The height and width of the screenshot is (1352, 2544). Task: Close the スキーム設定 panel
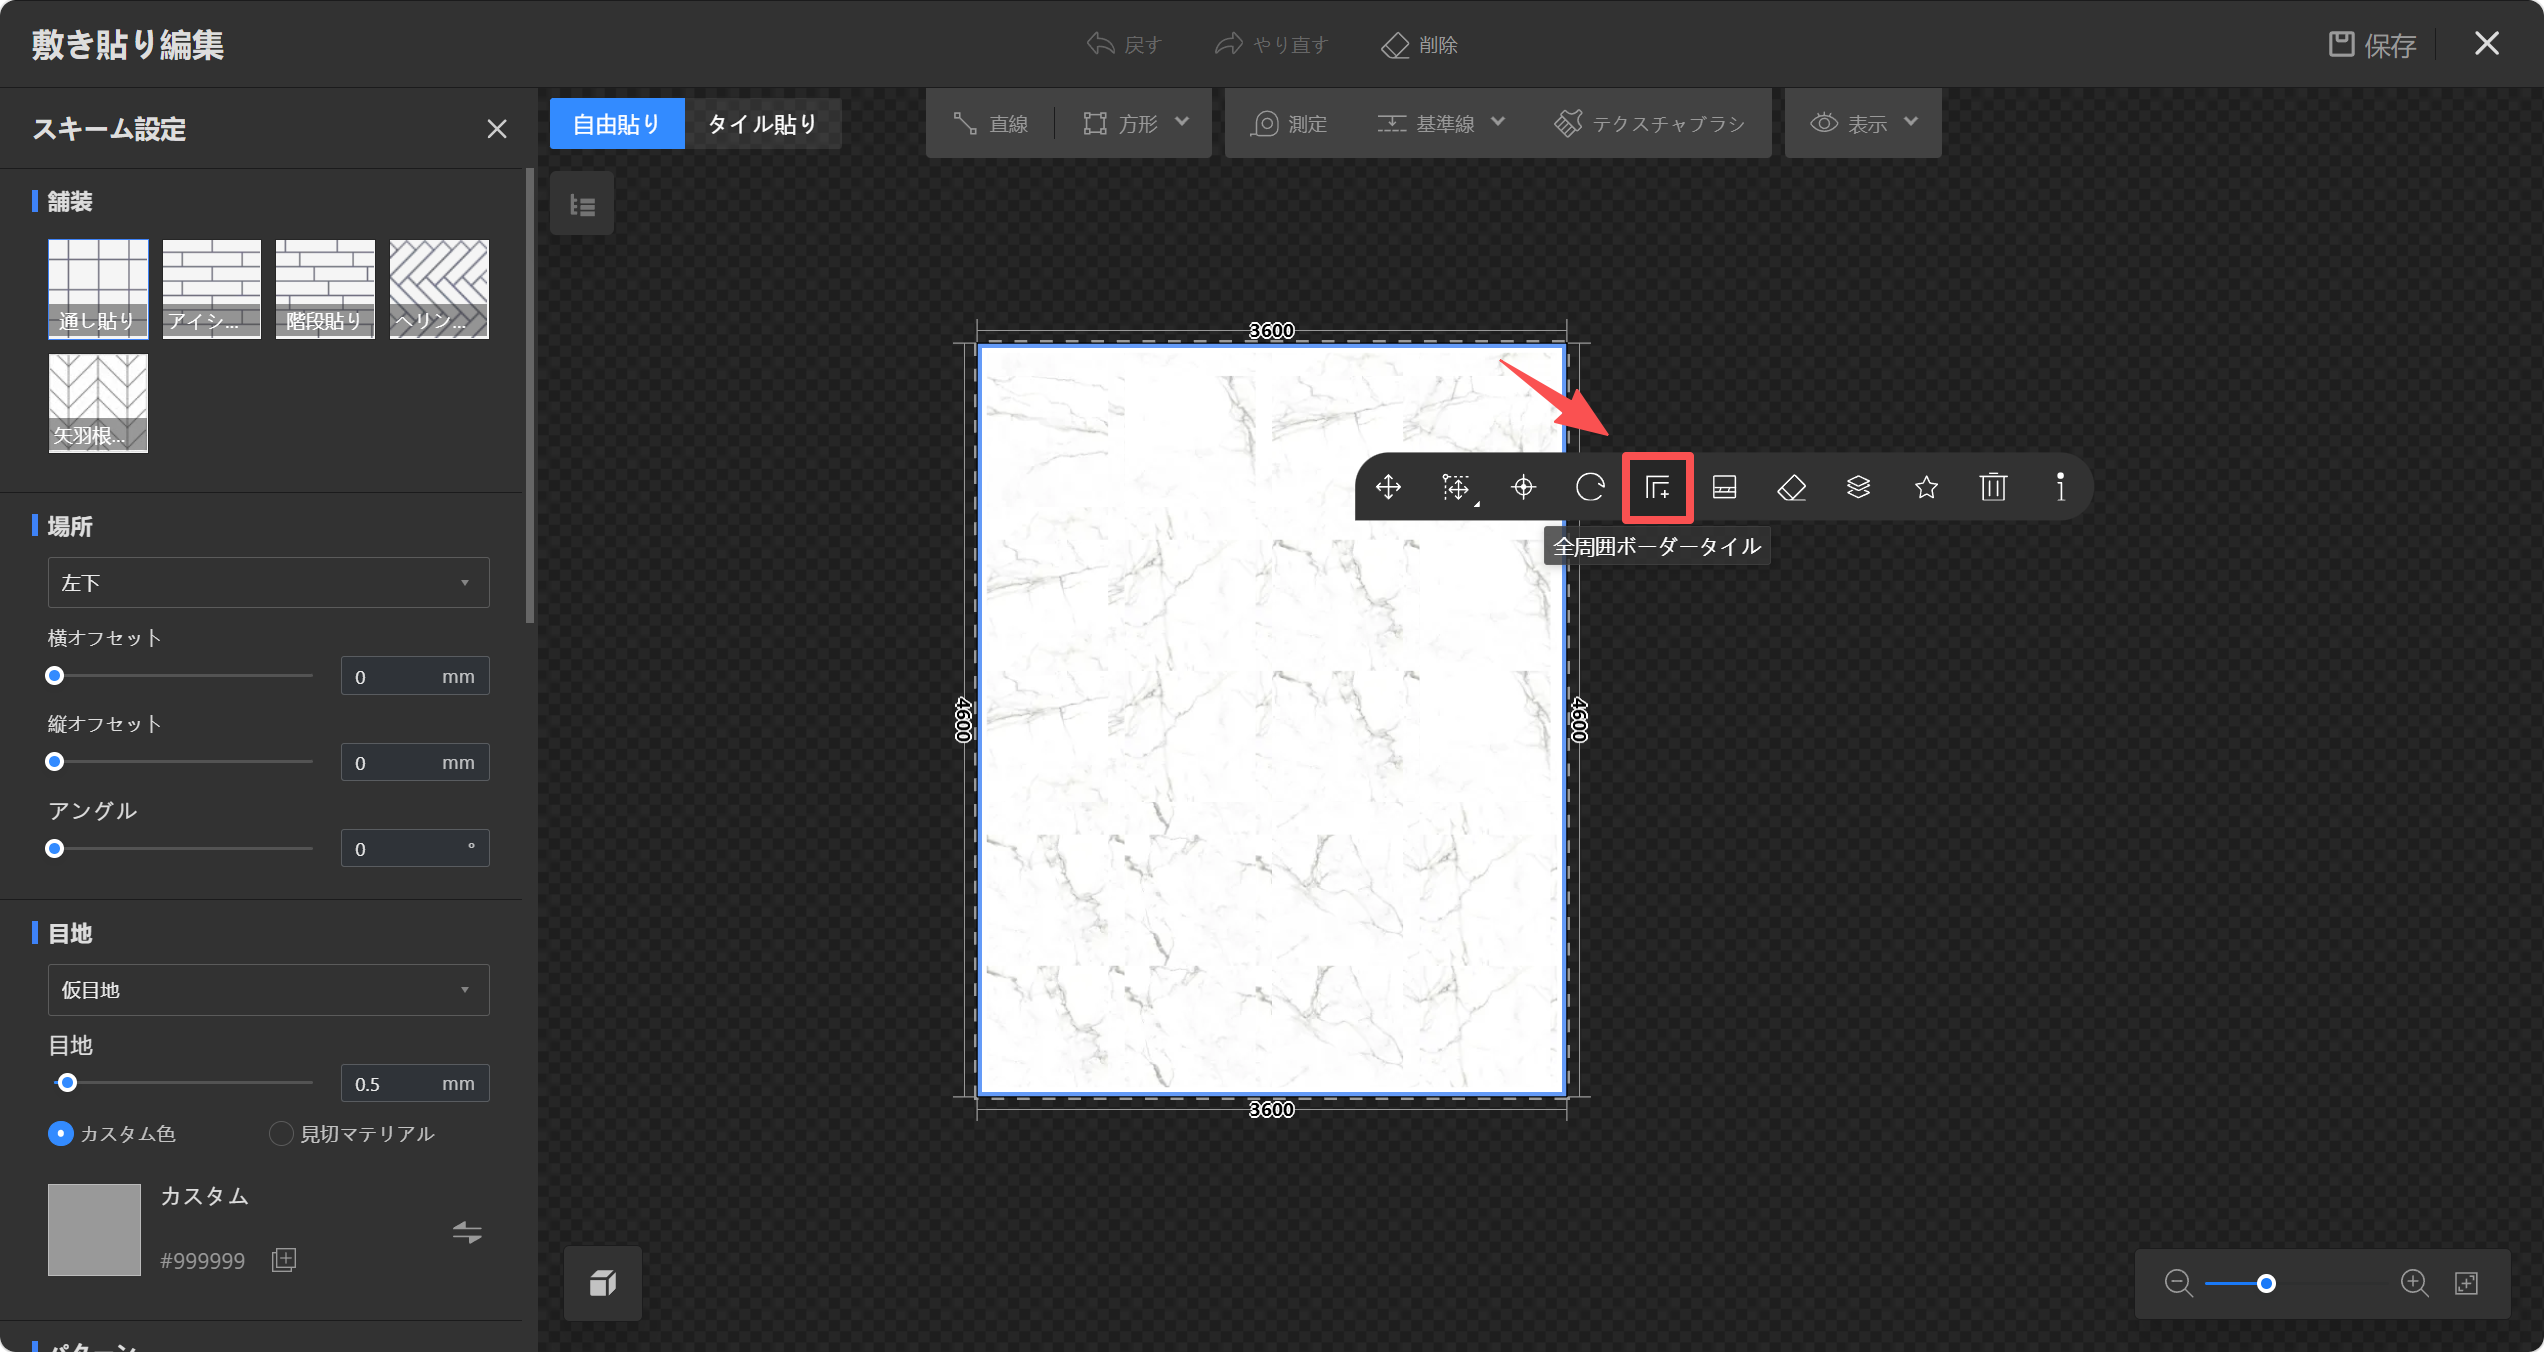coord(496,129)
